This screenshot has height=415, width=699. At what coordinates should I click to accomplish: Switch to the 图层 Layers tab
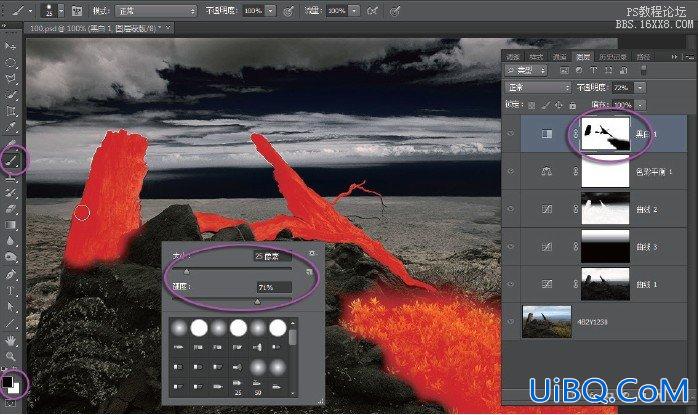click(583, 57)
